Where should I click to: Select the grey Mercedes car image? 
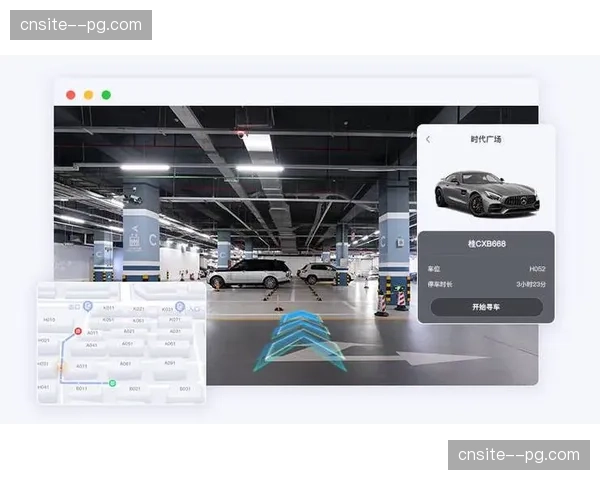coord(487,191)
